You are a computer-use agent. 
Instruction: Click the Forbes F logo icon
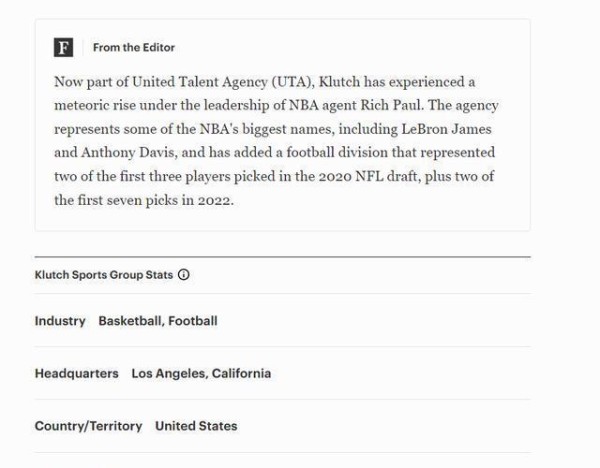tap(63, 48)
